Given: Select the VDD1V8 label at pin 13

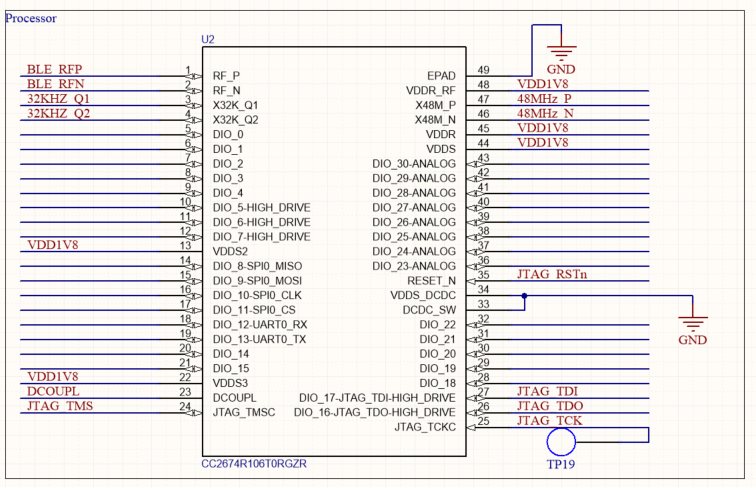Looking at the screenshot, I should point(53,245).
